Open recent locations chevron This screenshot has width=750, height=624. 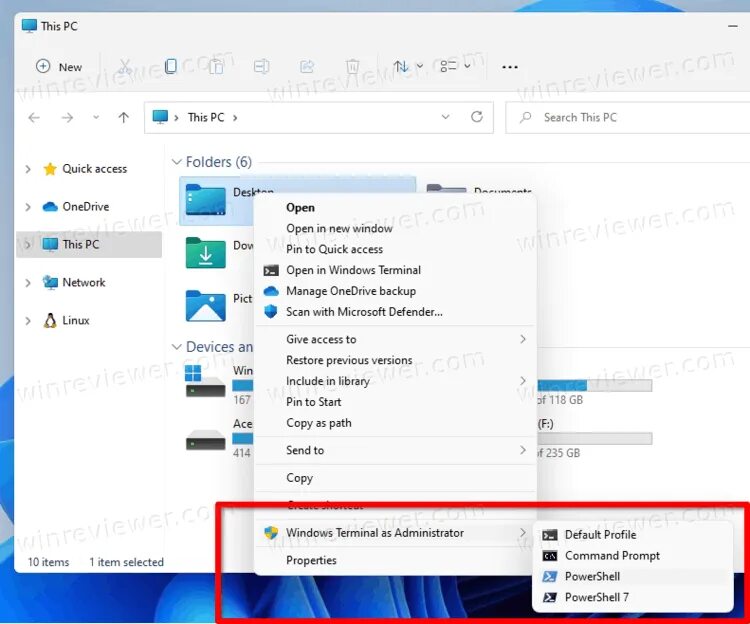(x=96, y=118)
